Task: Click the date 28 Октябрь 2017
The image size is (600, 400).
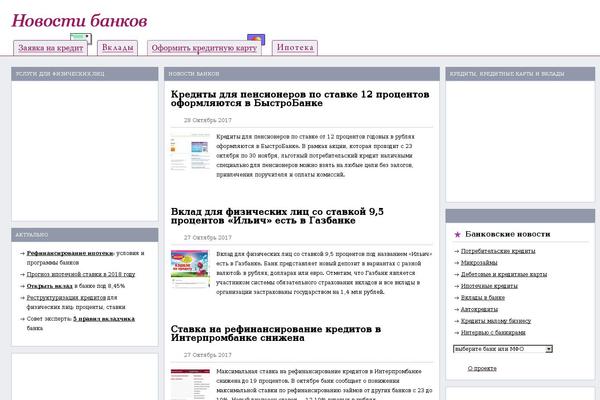Action: pos(208,120)
